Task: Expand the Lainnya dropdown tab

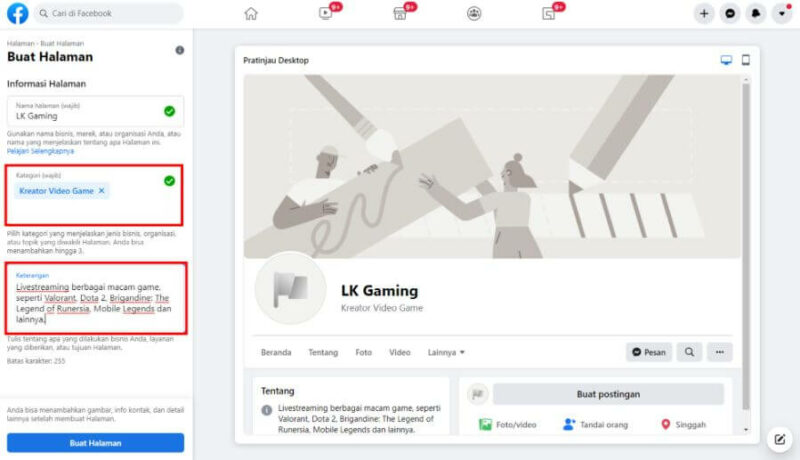Action: click(x=446, y=352)
